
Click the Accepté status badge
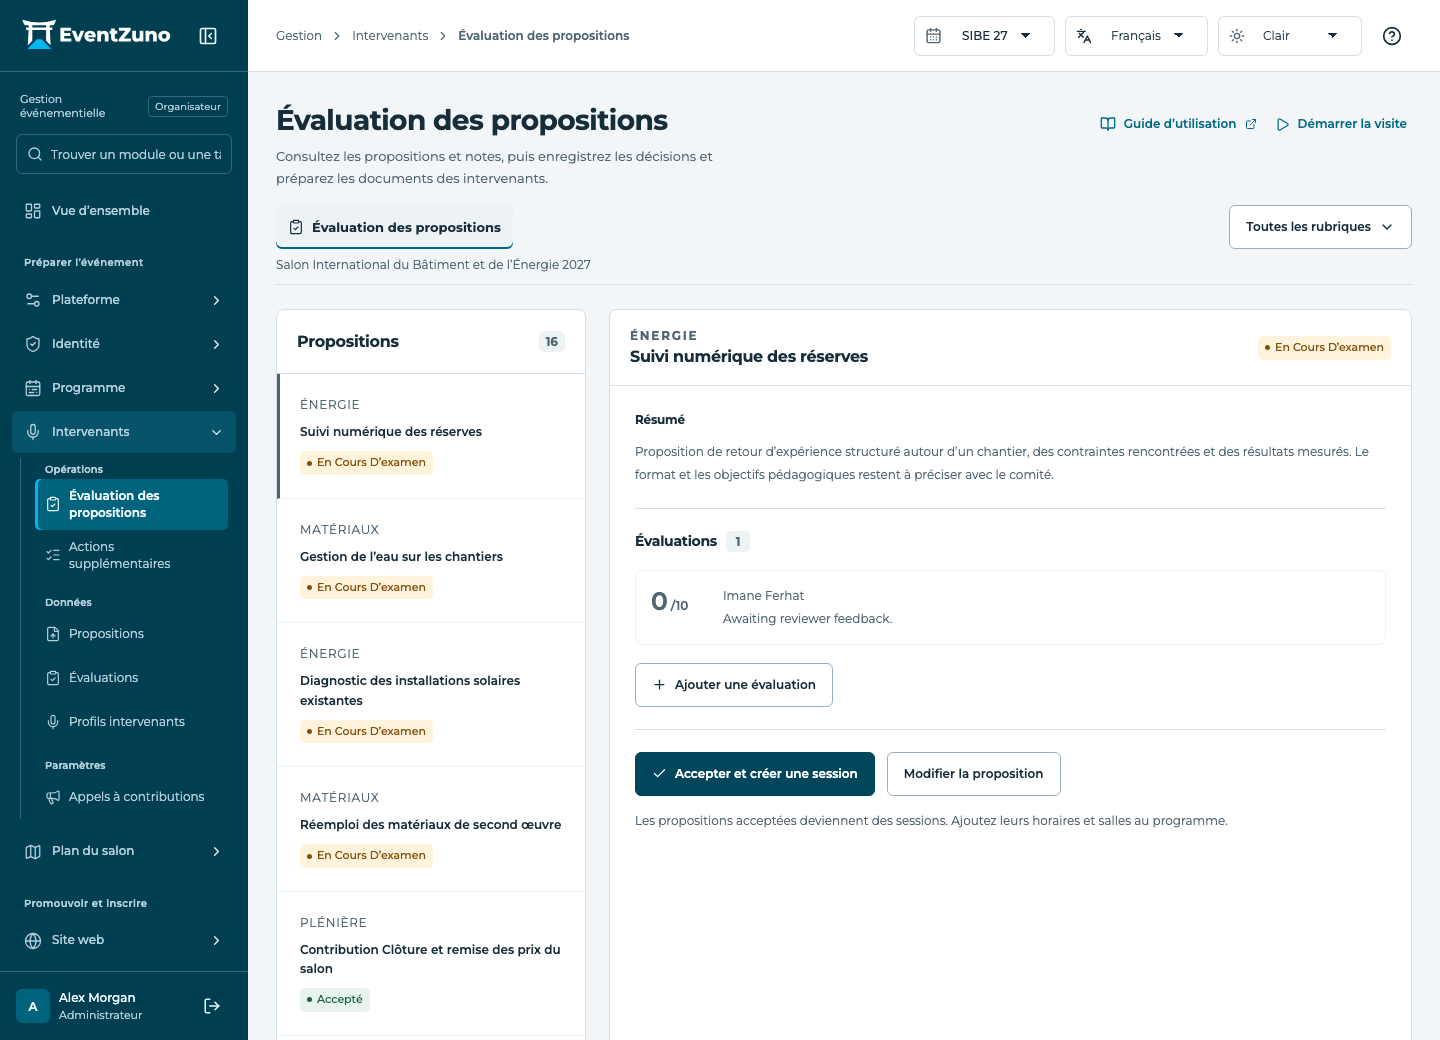(335, 1000)
